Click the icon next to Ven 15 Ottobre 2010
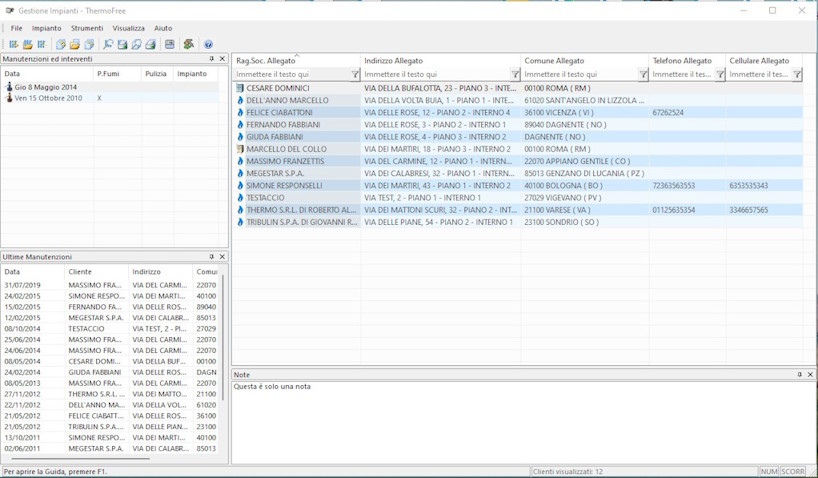The height and width of the screenshot is (478, 818). click(9, 98)
